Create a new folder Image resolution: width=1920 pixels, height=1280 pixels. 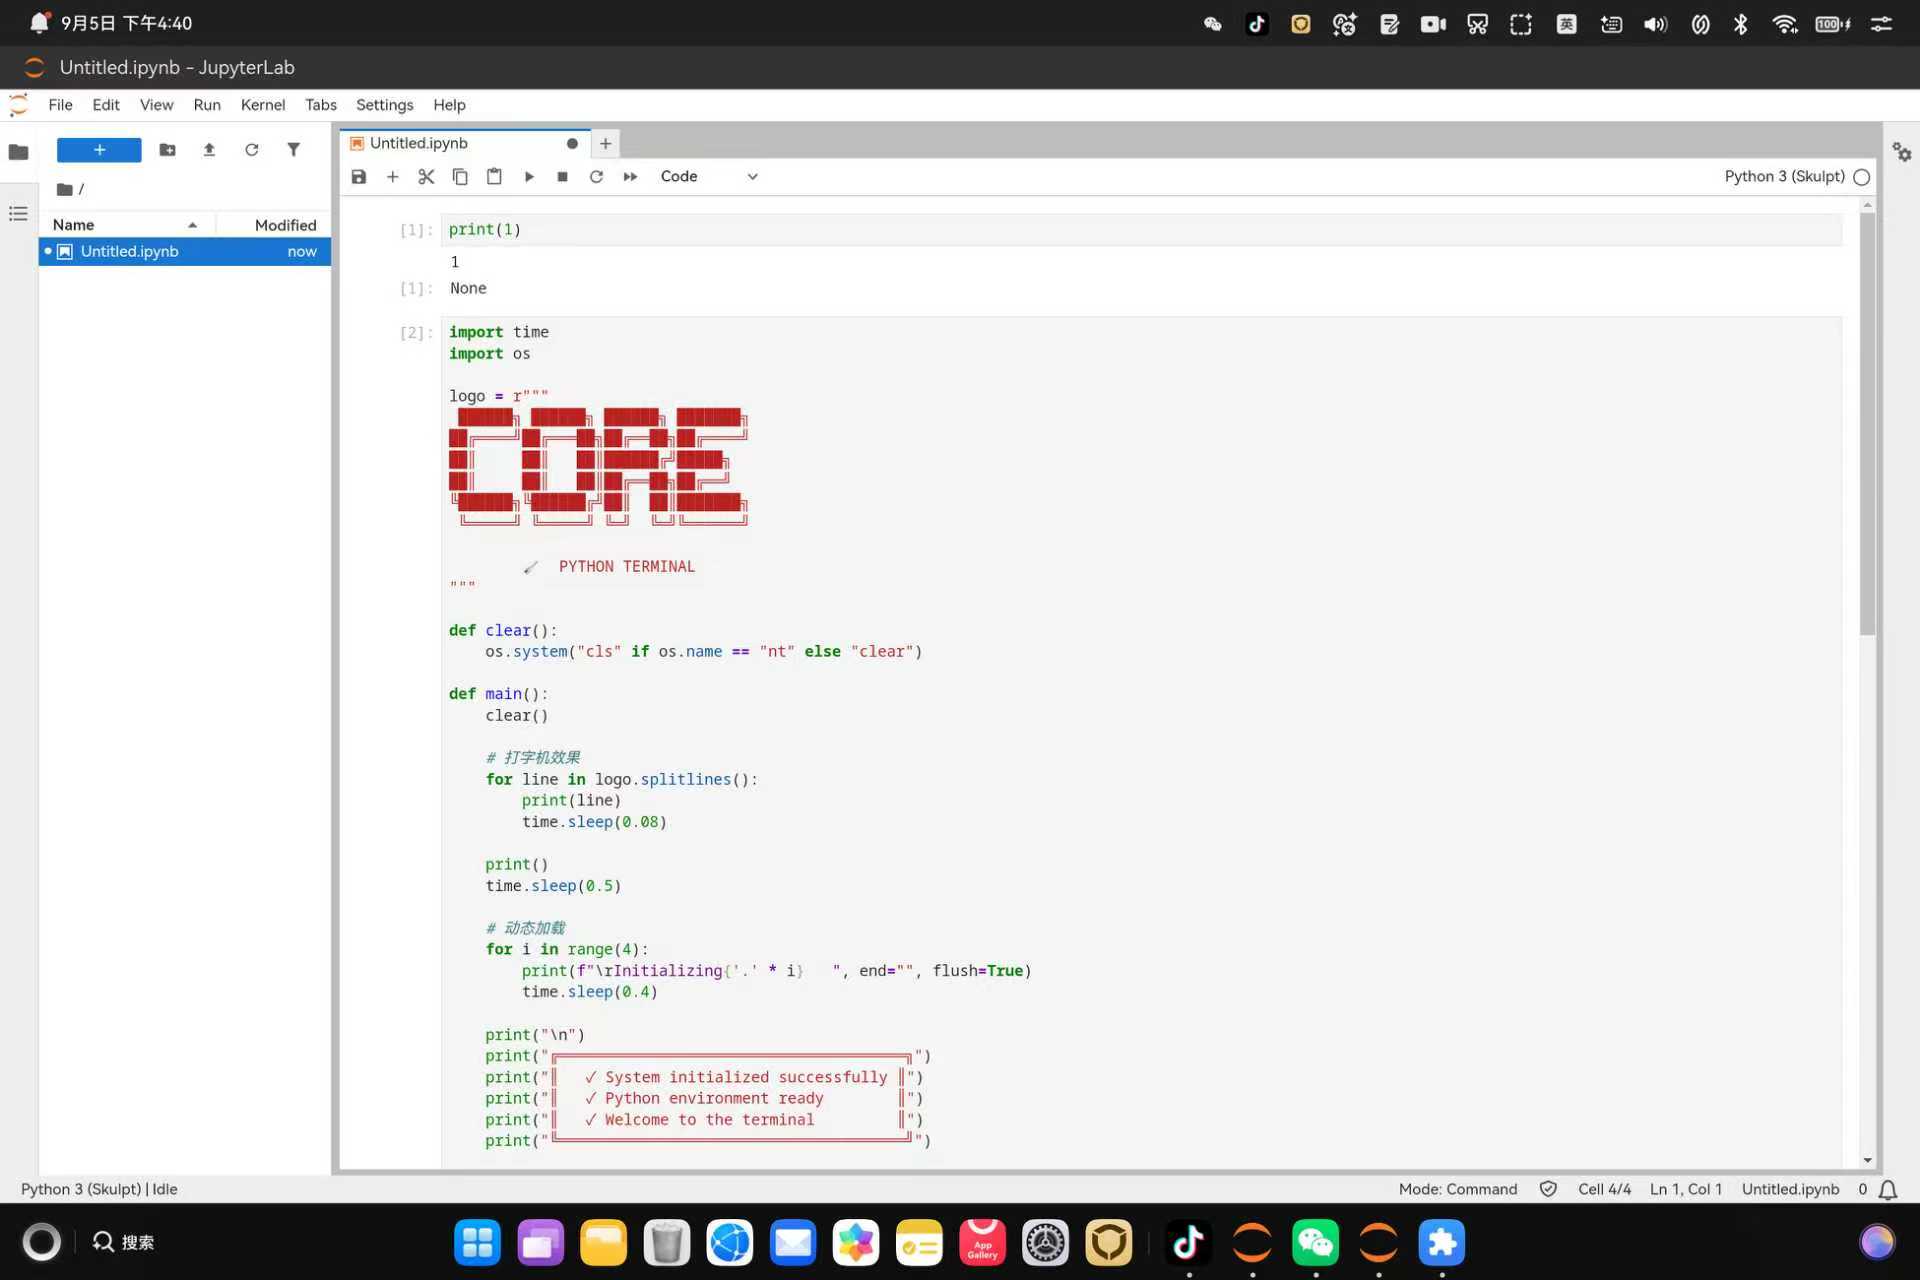(167, 150)
